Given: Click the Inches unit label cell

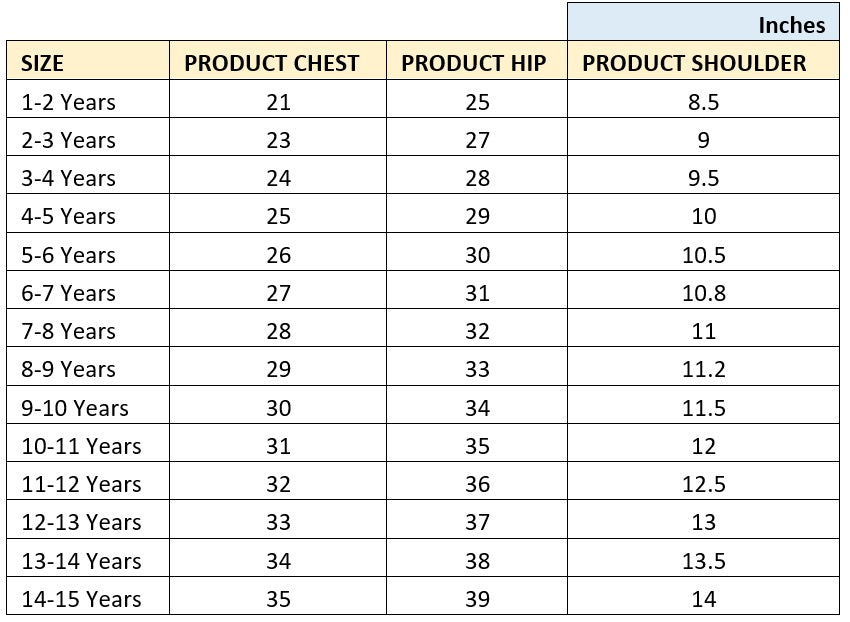Looking at the screenshot, I should coord(792,25).
